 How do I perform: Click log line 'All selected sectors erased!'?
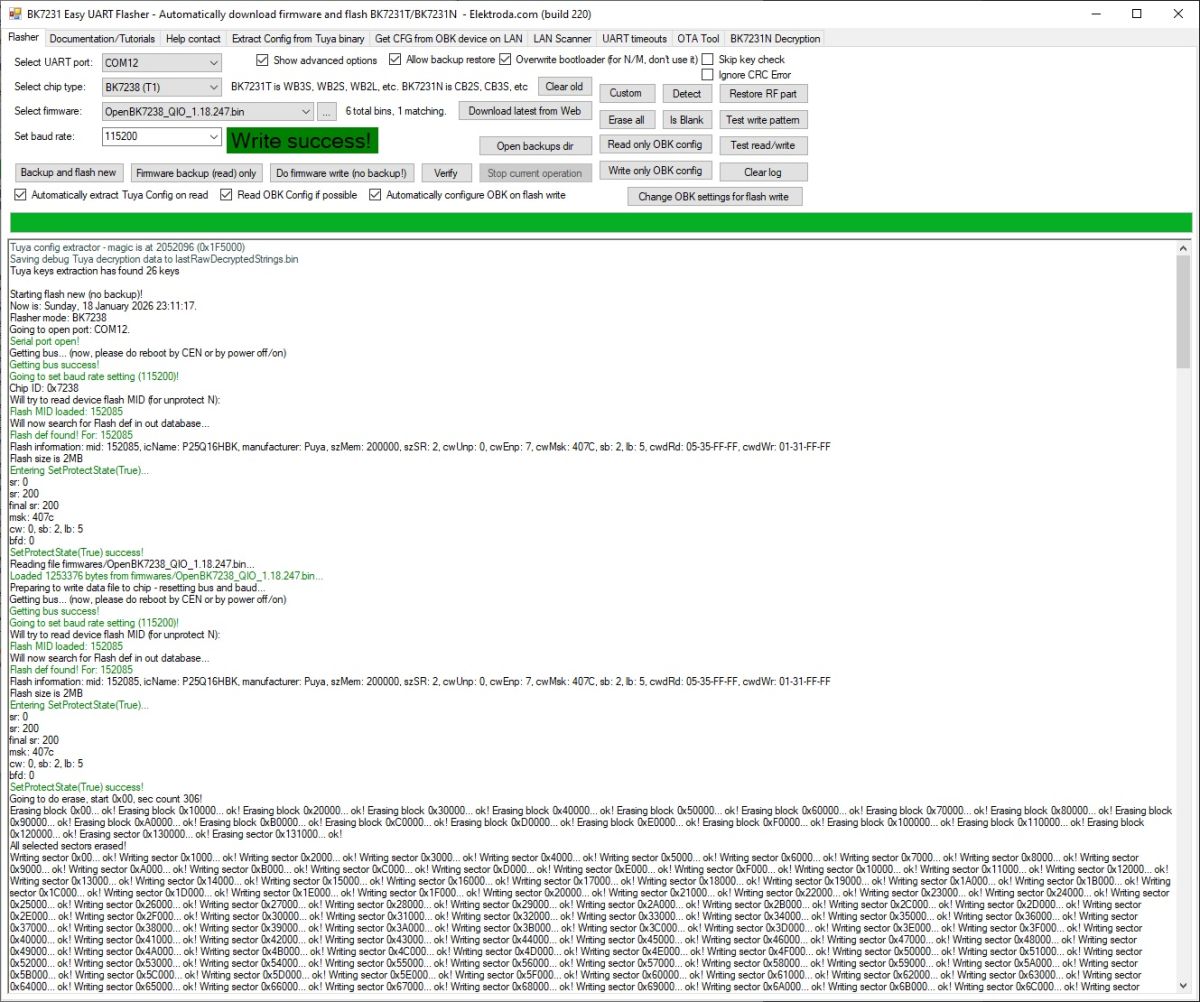click(69, 846)
